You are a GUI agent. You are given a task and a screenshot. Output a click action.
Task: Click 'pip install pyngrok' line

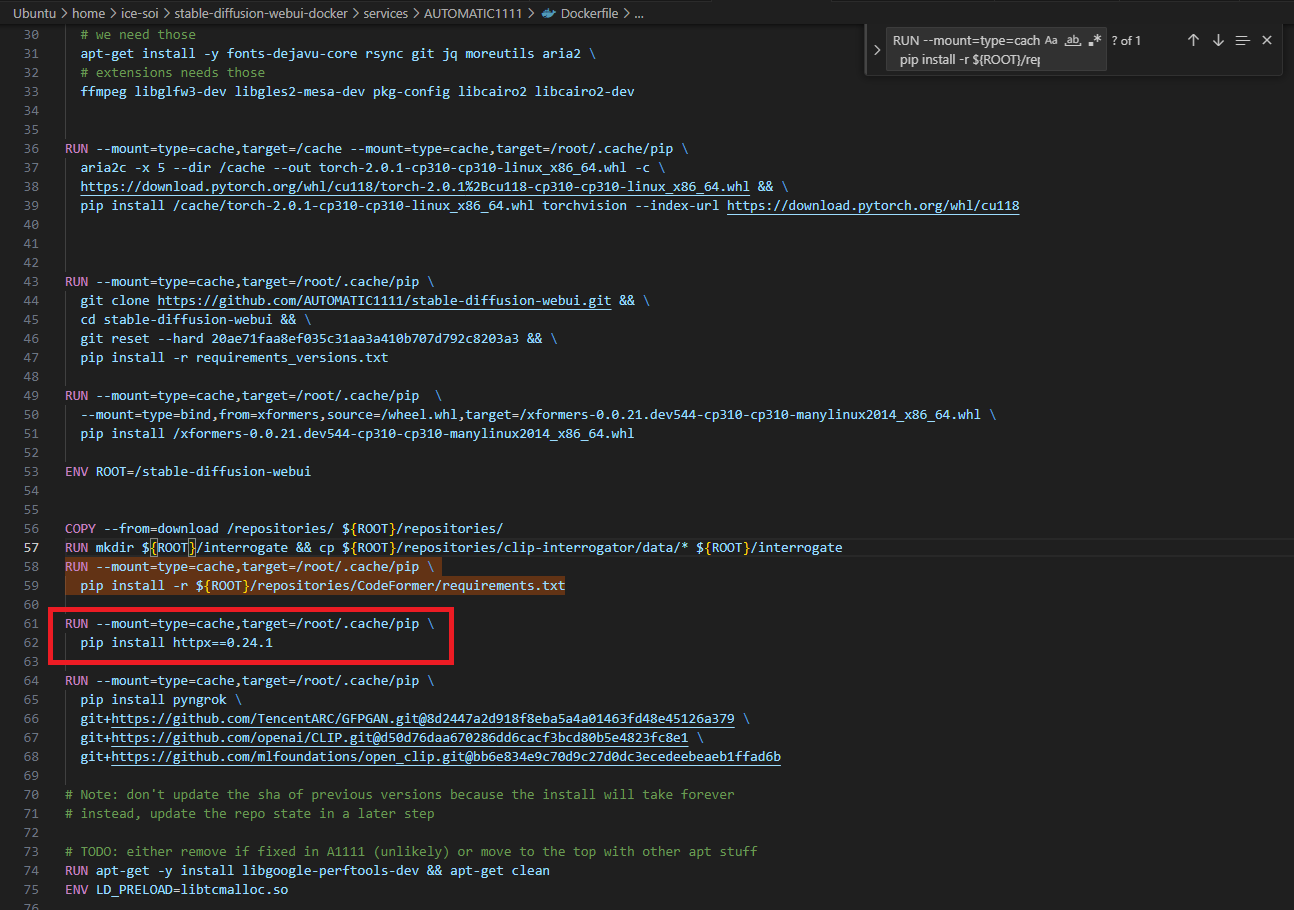pos(161,700)
